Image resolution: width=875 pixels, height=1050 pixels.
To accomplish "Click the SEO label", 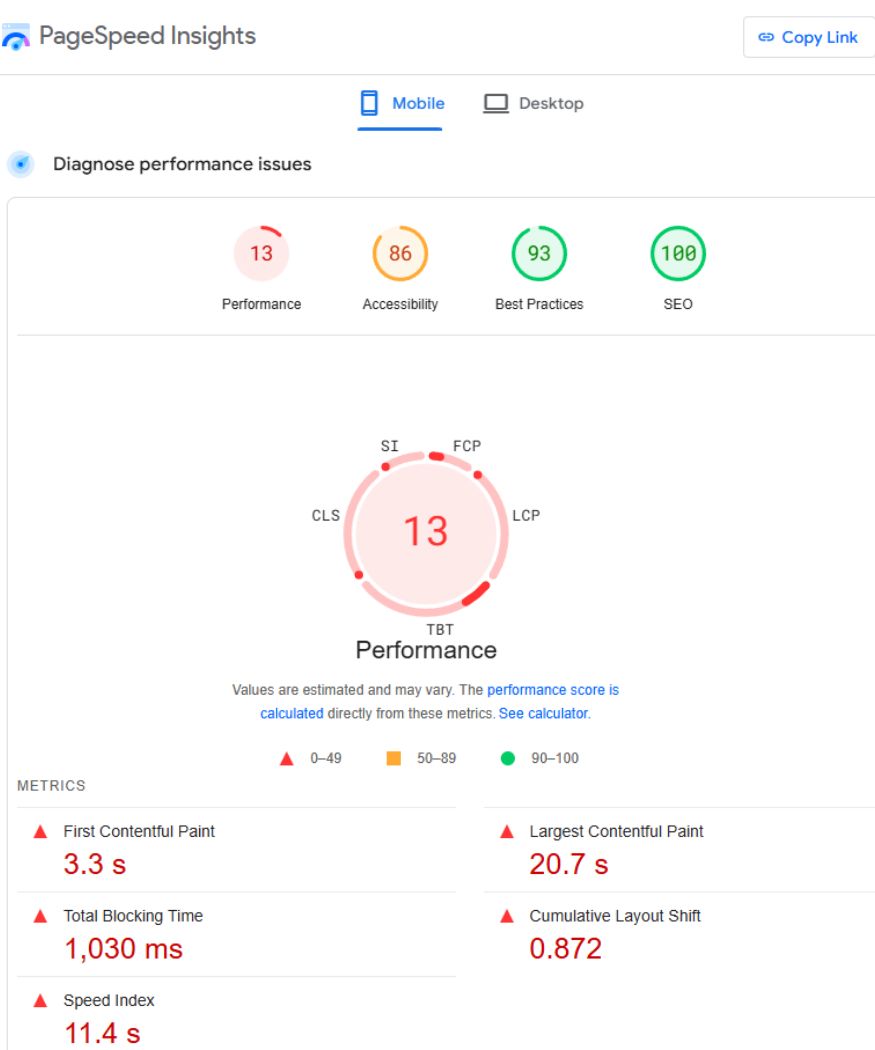I will (678, 304).
